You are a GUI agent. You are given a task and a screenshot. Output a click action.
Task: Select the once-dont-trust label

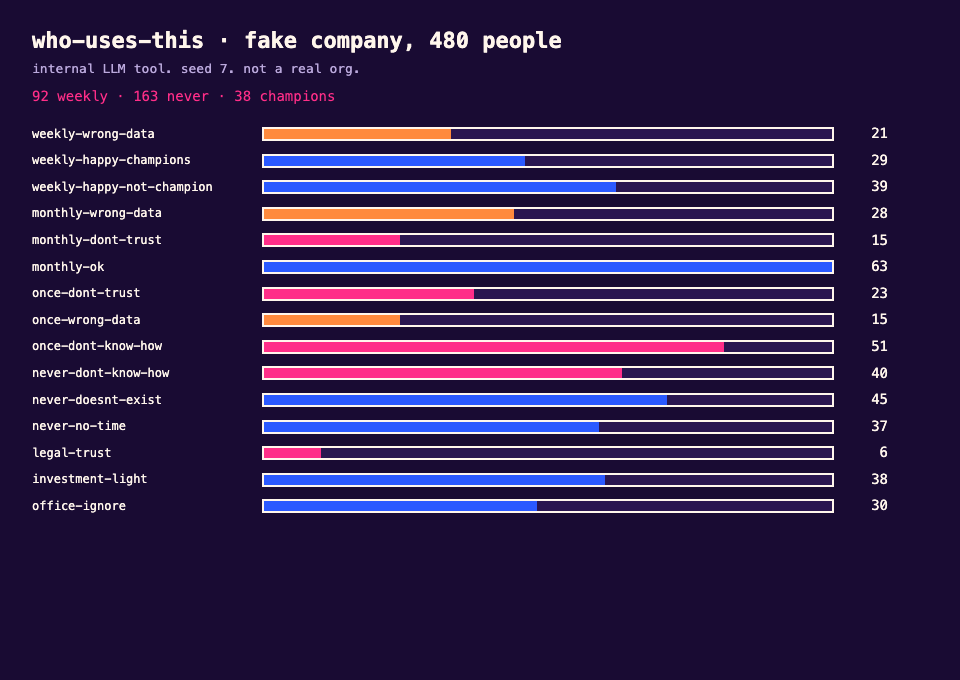[x=86, y=293]
